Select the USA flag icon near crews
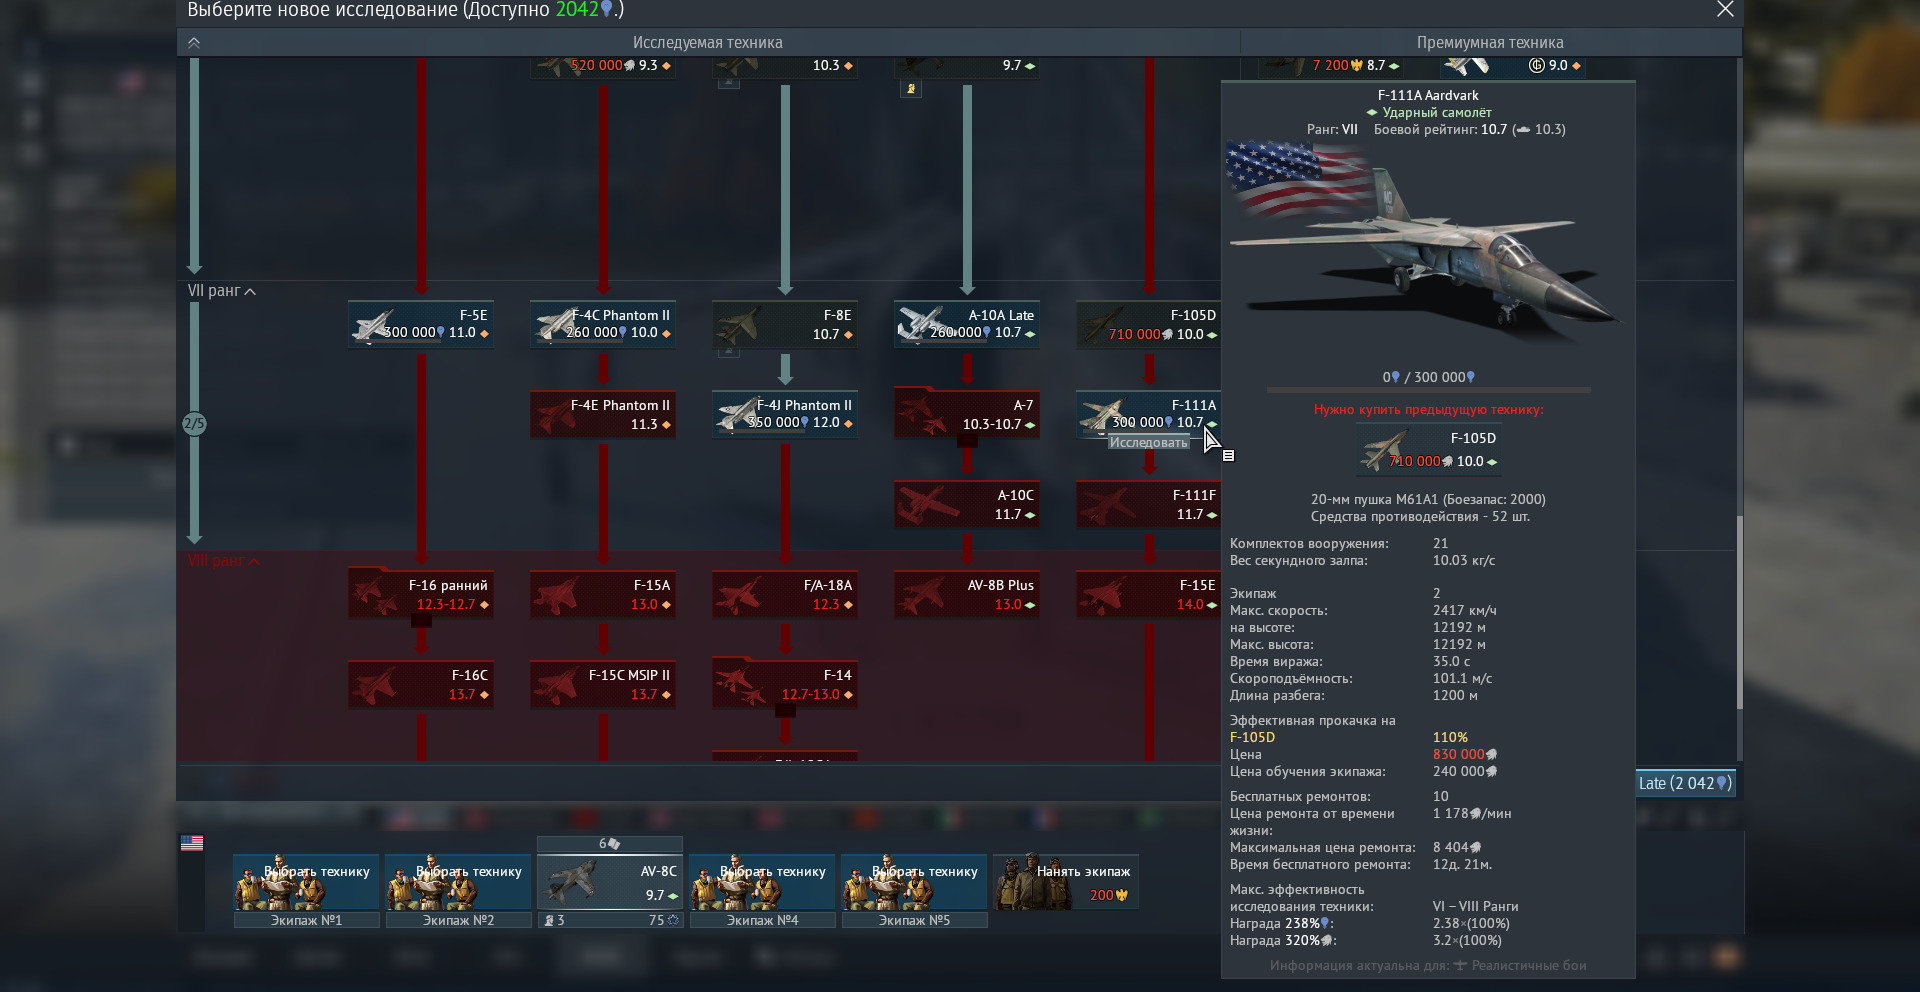The height and width of the screenshot is (992, 1920). tap(192, 843)
